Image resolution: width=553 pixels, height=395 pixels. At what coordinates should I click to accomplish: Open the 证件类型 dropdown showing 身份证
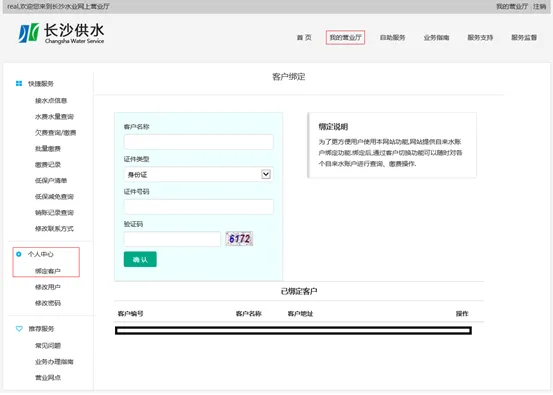[x=199, y=174]
